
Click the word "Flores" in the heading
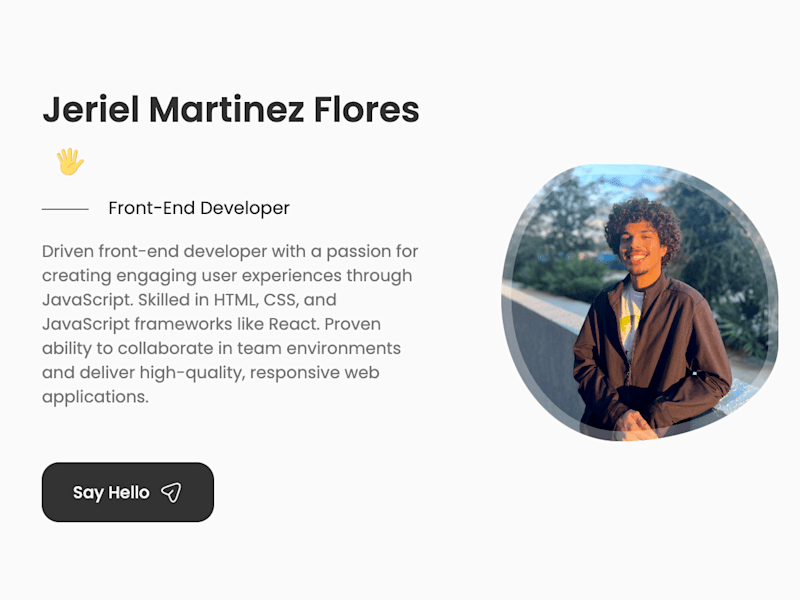[x=366, y=110]
